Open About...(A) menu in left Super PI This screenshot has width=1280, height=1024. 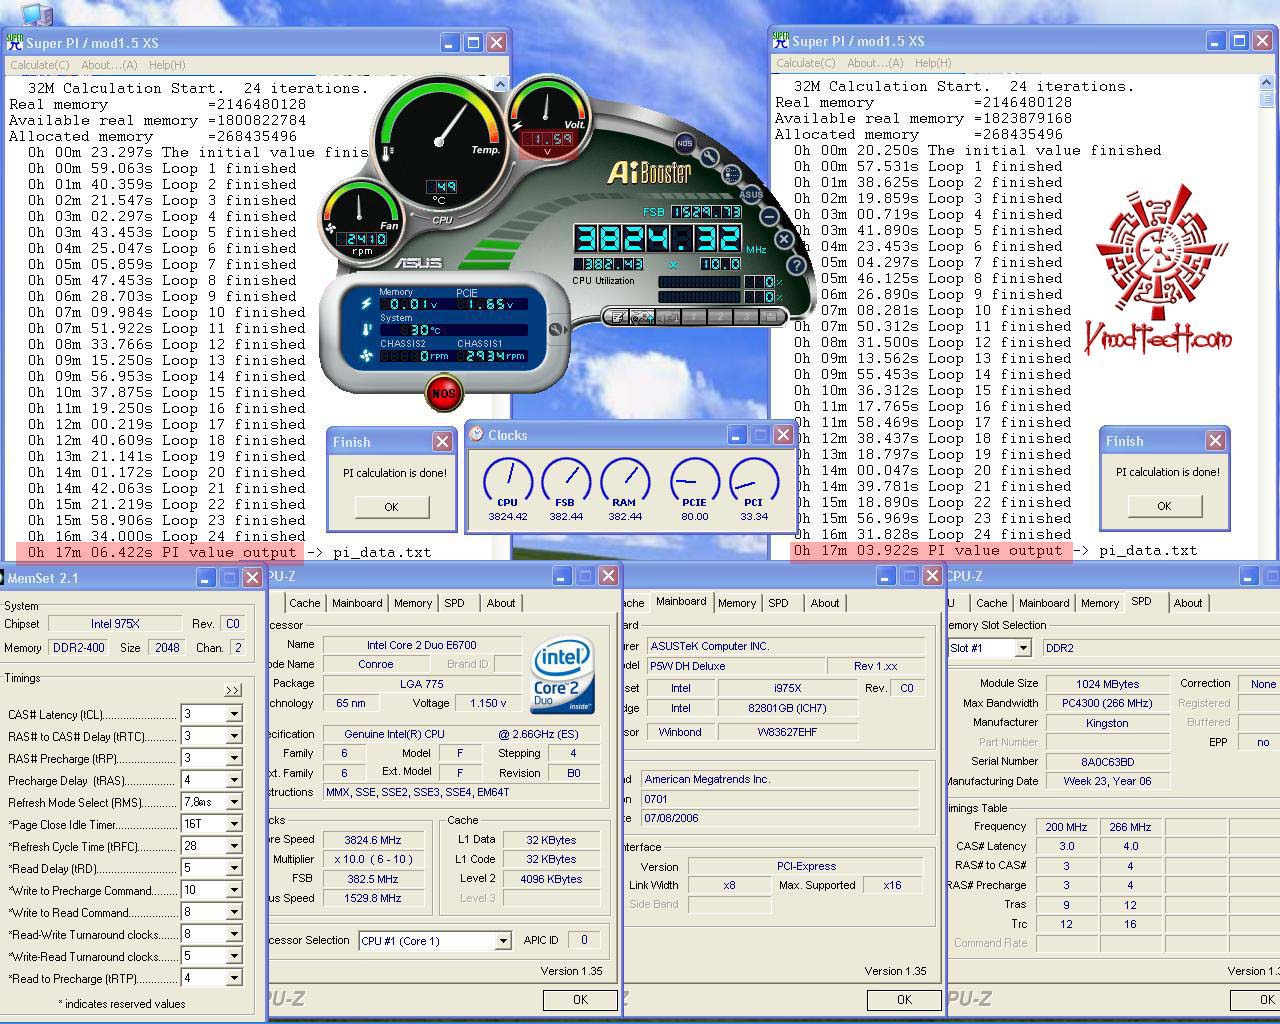[x=109, y=65]
